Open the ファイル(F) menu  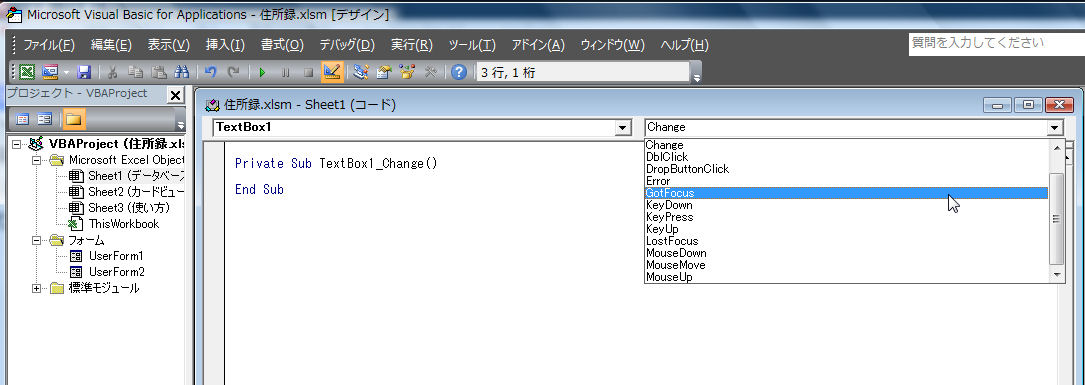48,45
